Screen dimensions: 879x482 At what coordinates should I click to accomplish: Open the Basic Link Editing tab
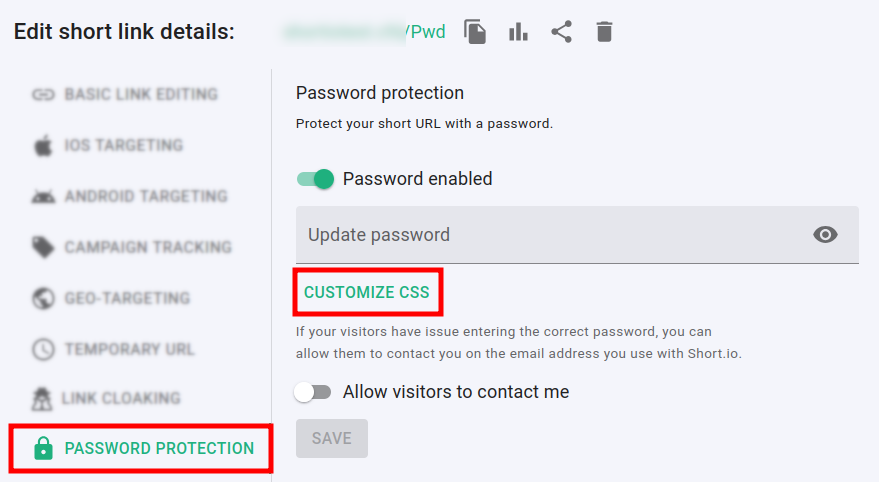140,95
